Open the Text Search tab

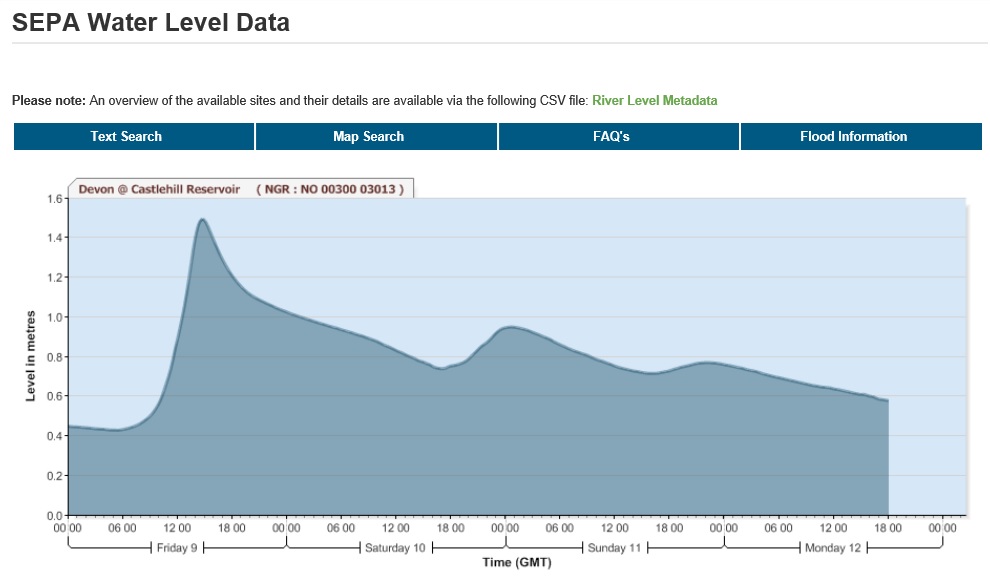(x=126, y=137)
